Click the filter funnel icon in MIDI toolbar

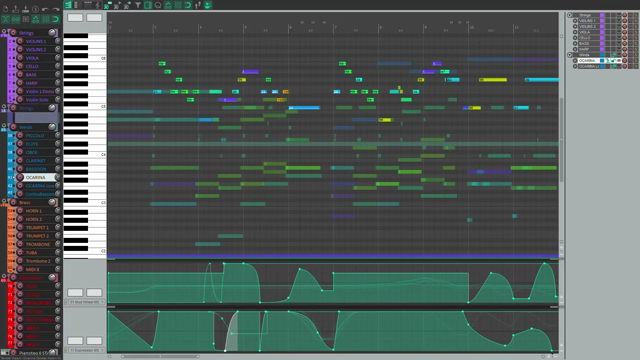pyautogui.click(x=138, y=5)
